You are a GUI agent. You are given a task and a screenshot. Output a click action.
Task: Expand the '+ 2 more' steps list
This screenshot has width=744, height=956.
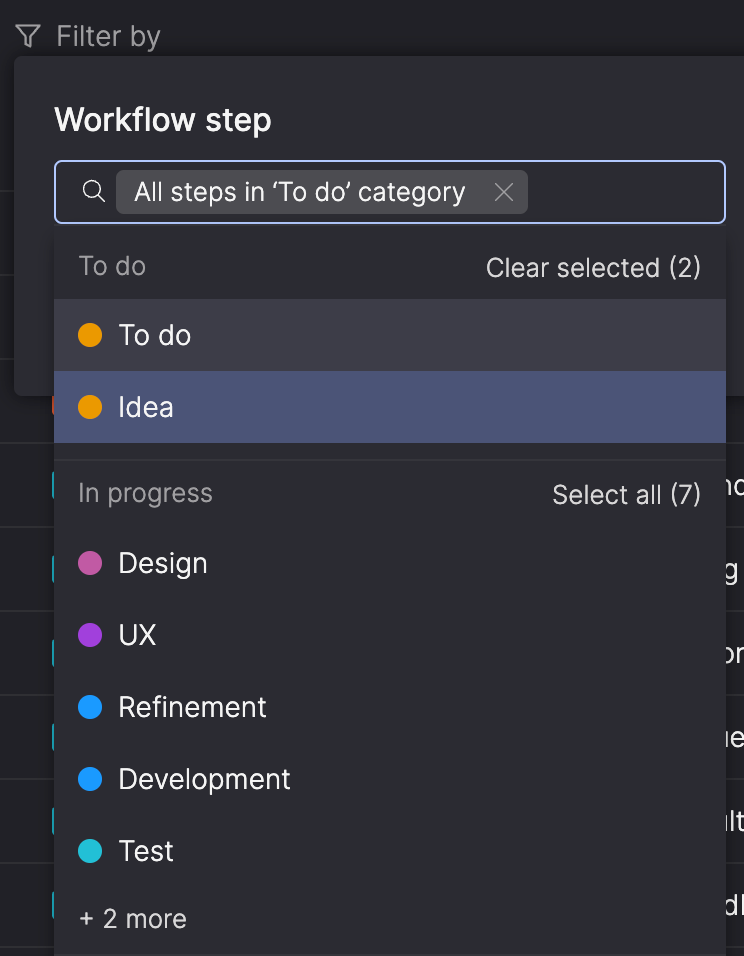[132, 919]
